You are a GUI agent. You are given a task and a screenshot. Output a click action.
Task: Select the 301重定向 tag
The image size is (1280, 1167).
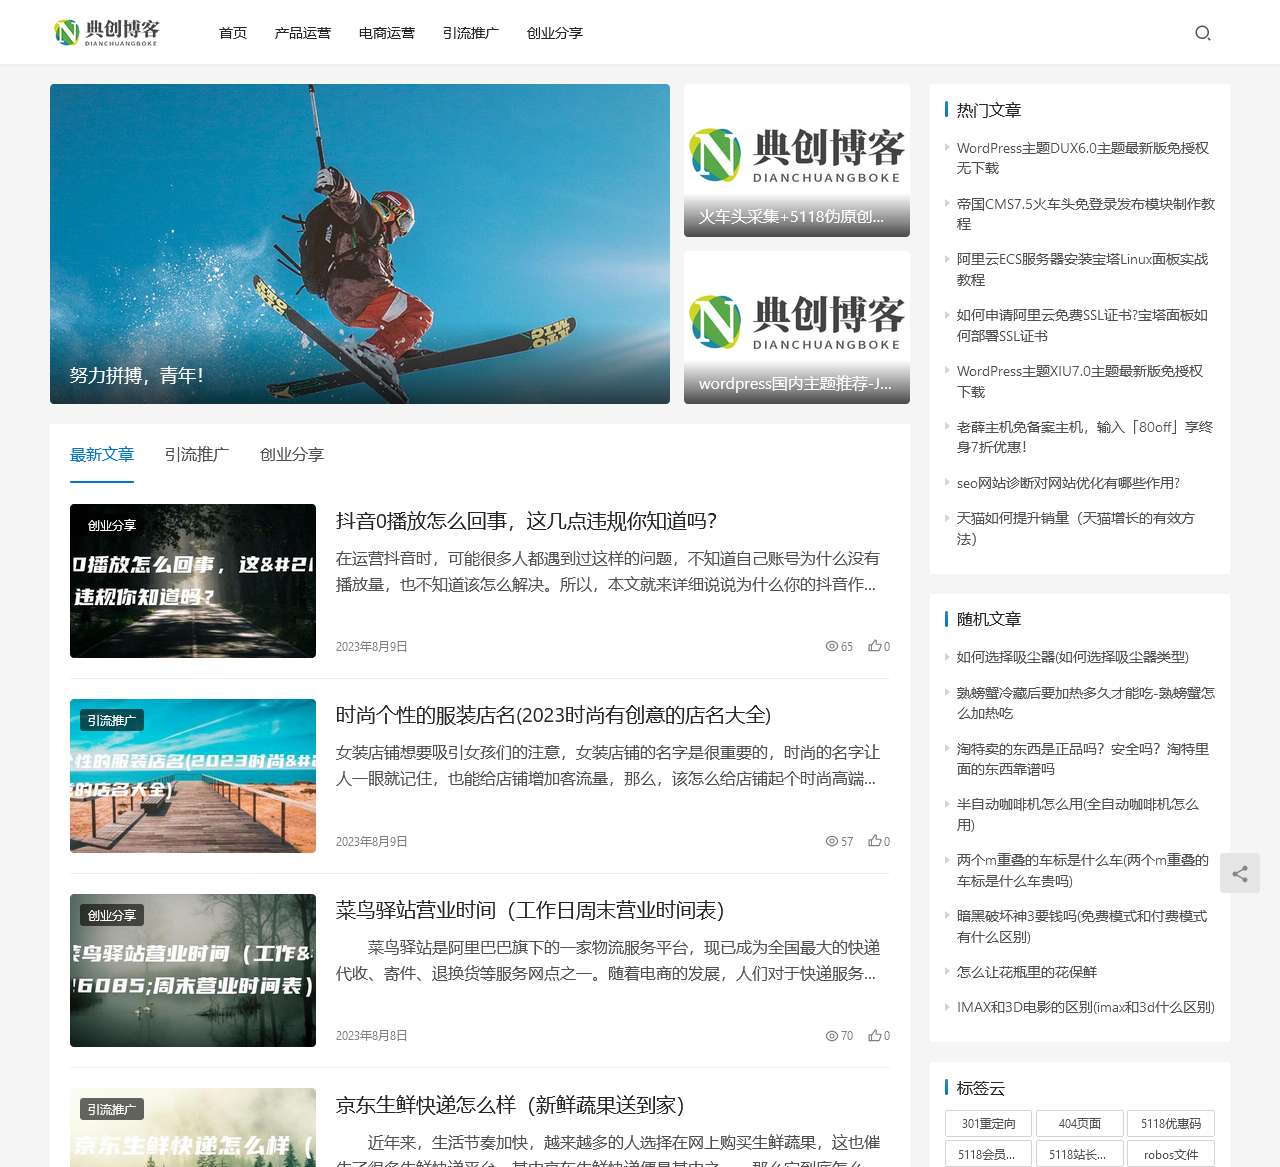988,1123
